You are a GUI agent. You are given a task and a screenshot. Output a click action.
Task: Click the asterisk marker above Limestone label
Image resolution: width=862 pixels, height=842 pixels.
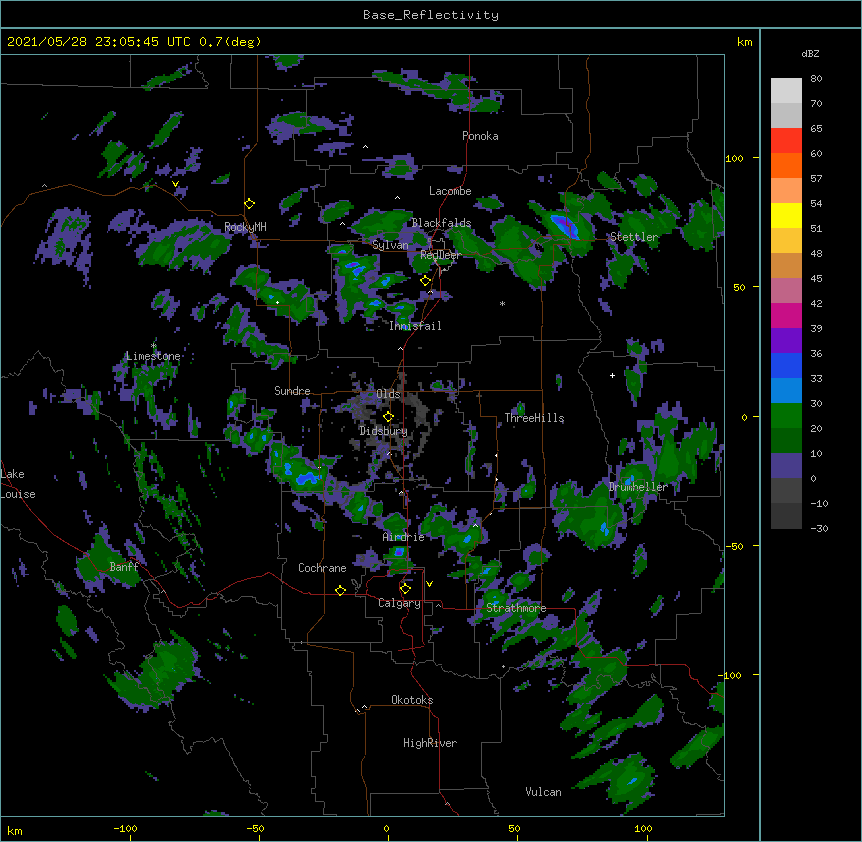[154, 346]
